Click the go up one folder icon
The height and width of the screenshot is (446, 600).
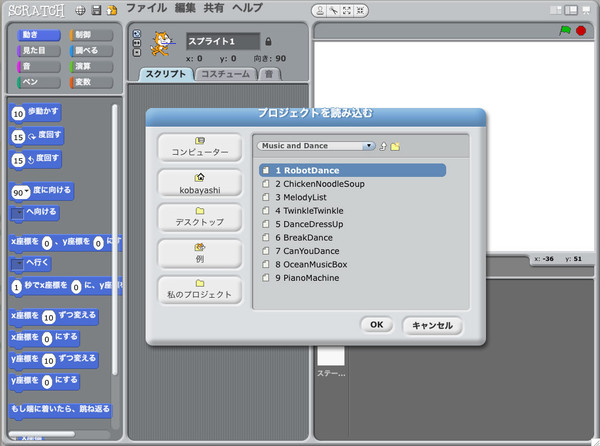(383, 146)
